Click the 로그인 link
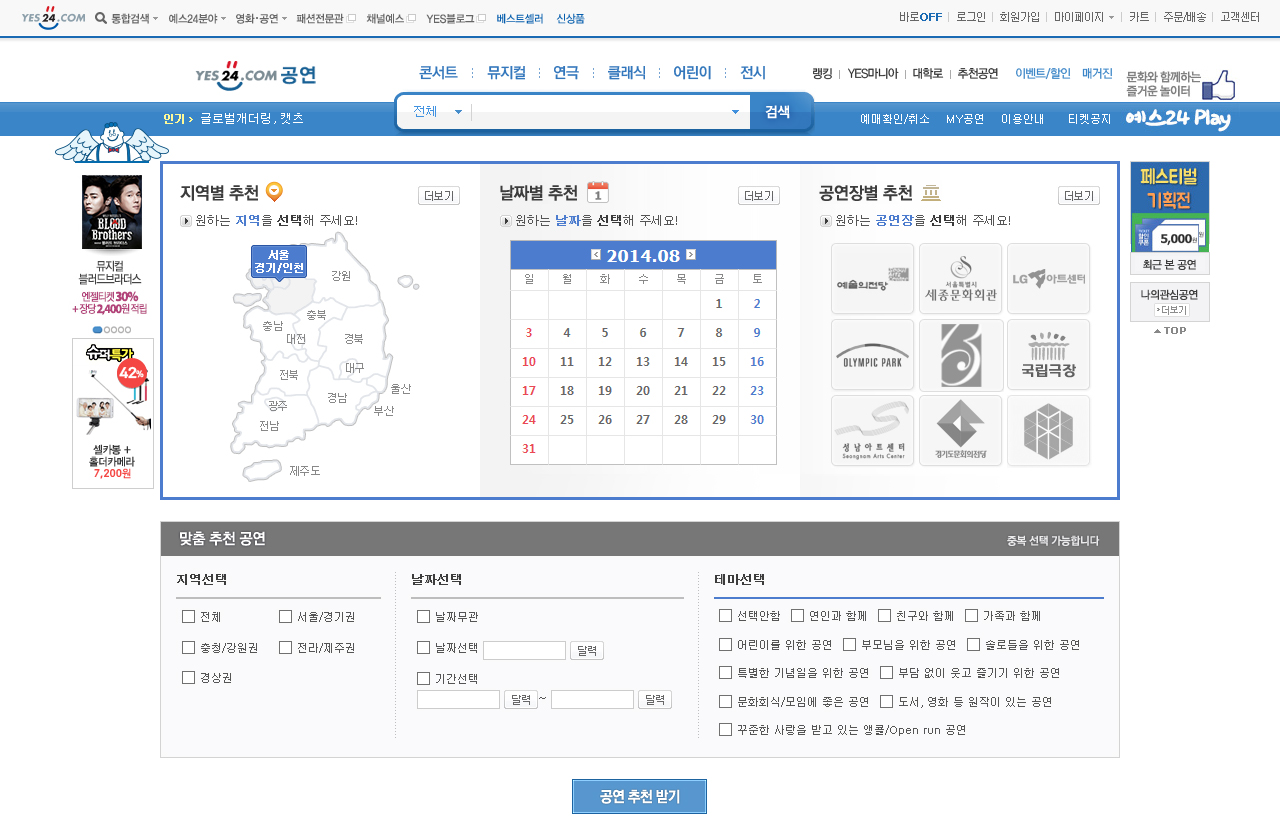Image resolution: width=1280 pixels, height=817 pixels. click(x=970, y=17)
